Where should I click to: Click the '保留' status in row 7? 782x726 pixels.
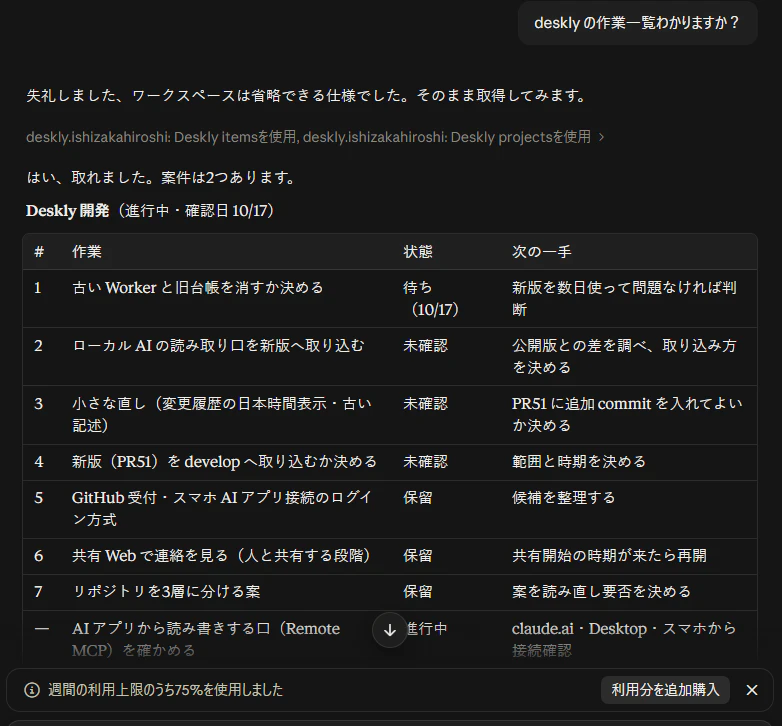tap(418, 592)
